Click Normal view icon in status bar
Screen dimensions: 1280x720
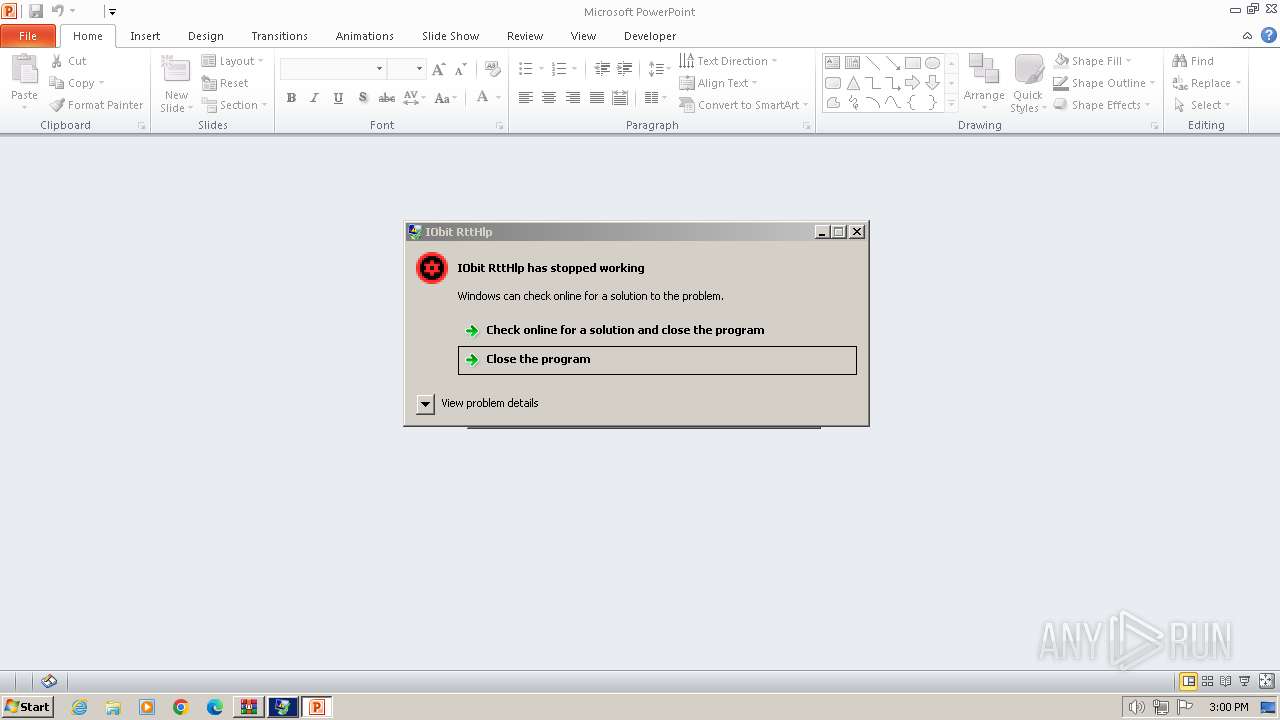1189,681
